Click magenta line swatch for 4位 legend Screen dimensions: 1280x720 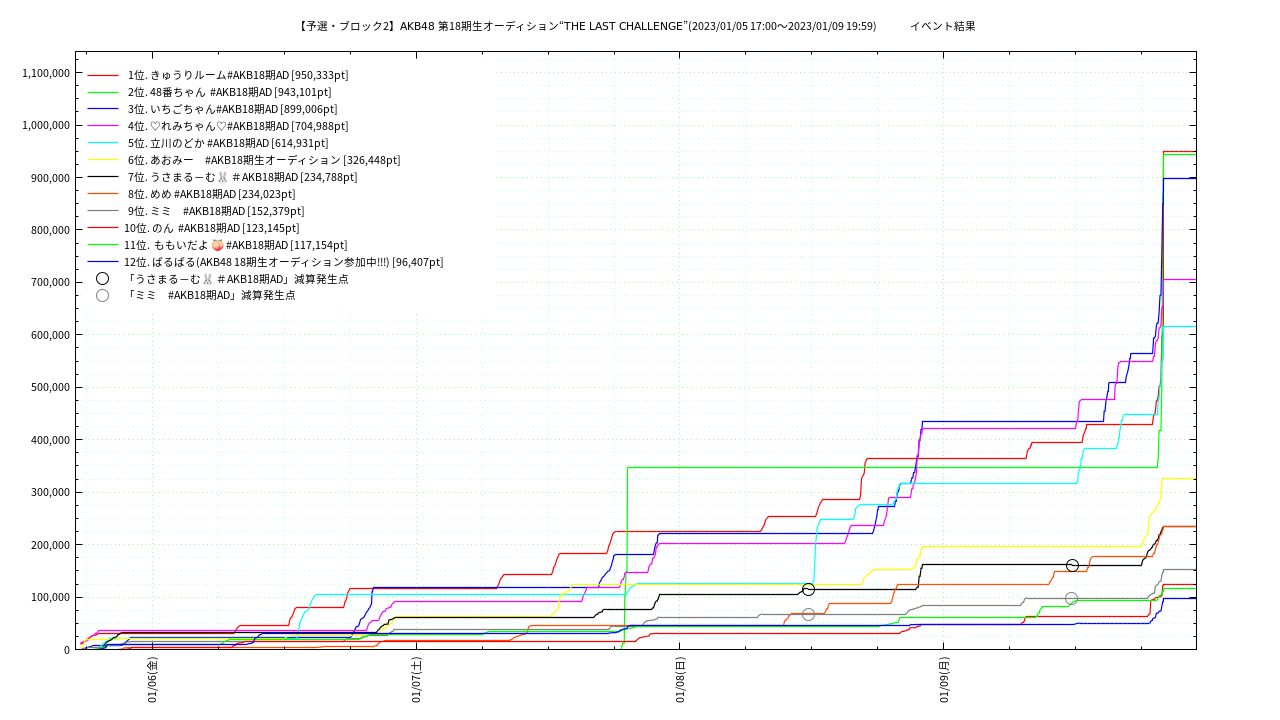click(103, 126)
